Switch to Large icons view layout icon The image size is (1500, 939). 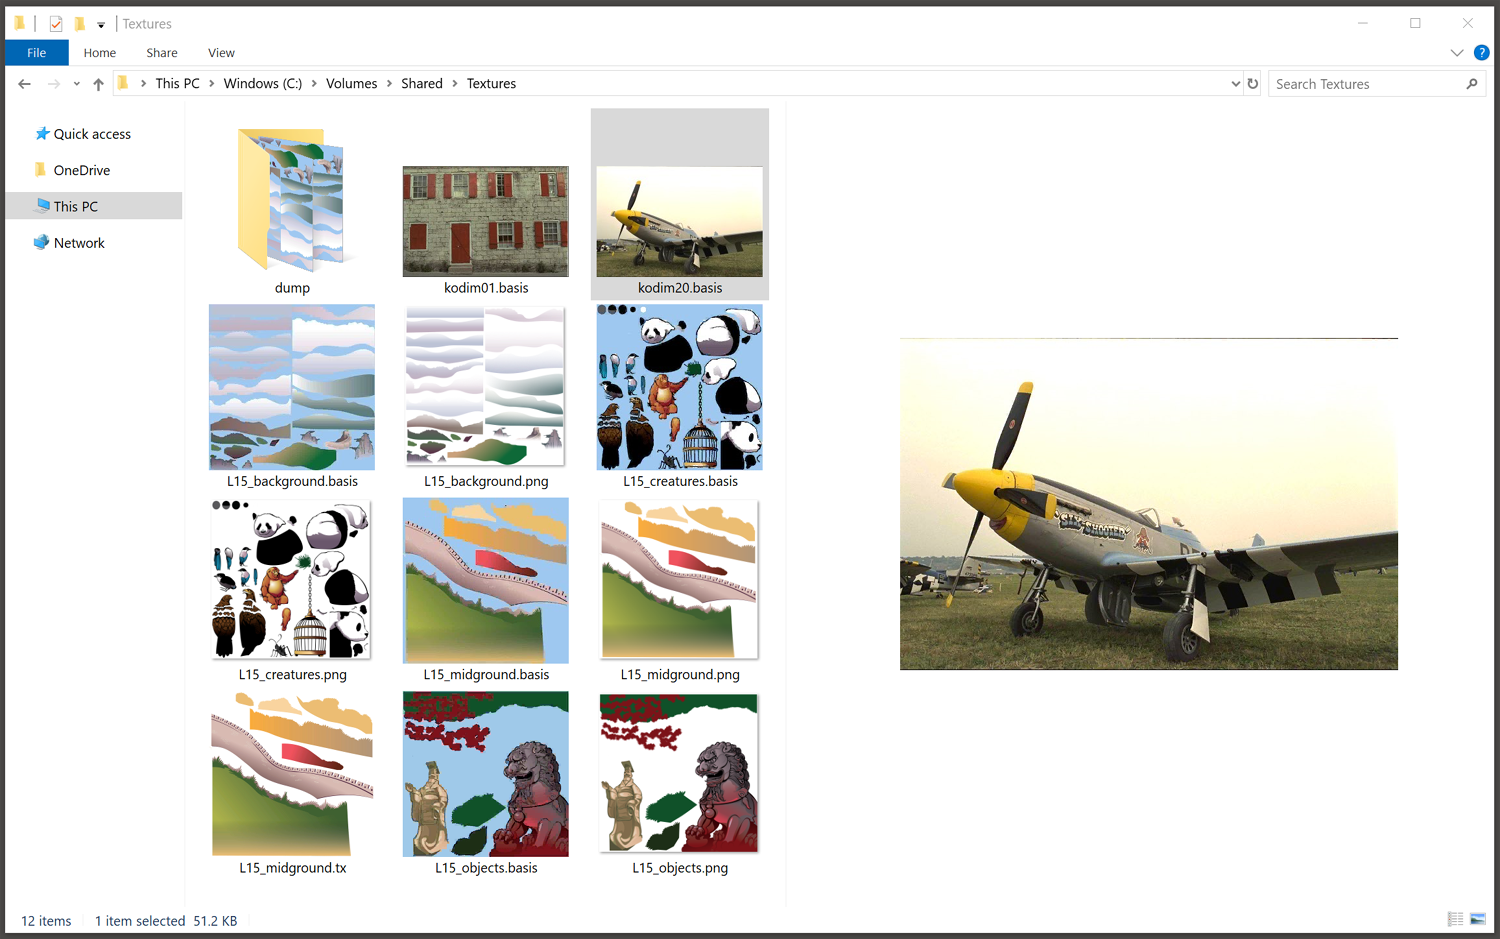(x=1478, y=919)
